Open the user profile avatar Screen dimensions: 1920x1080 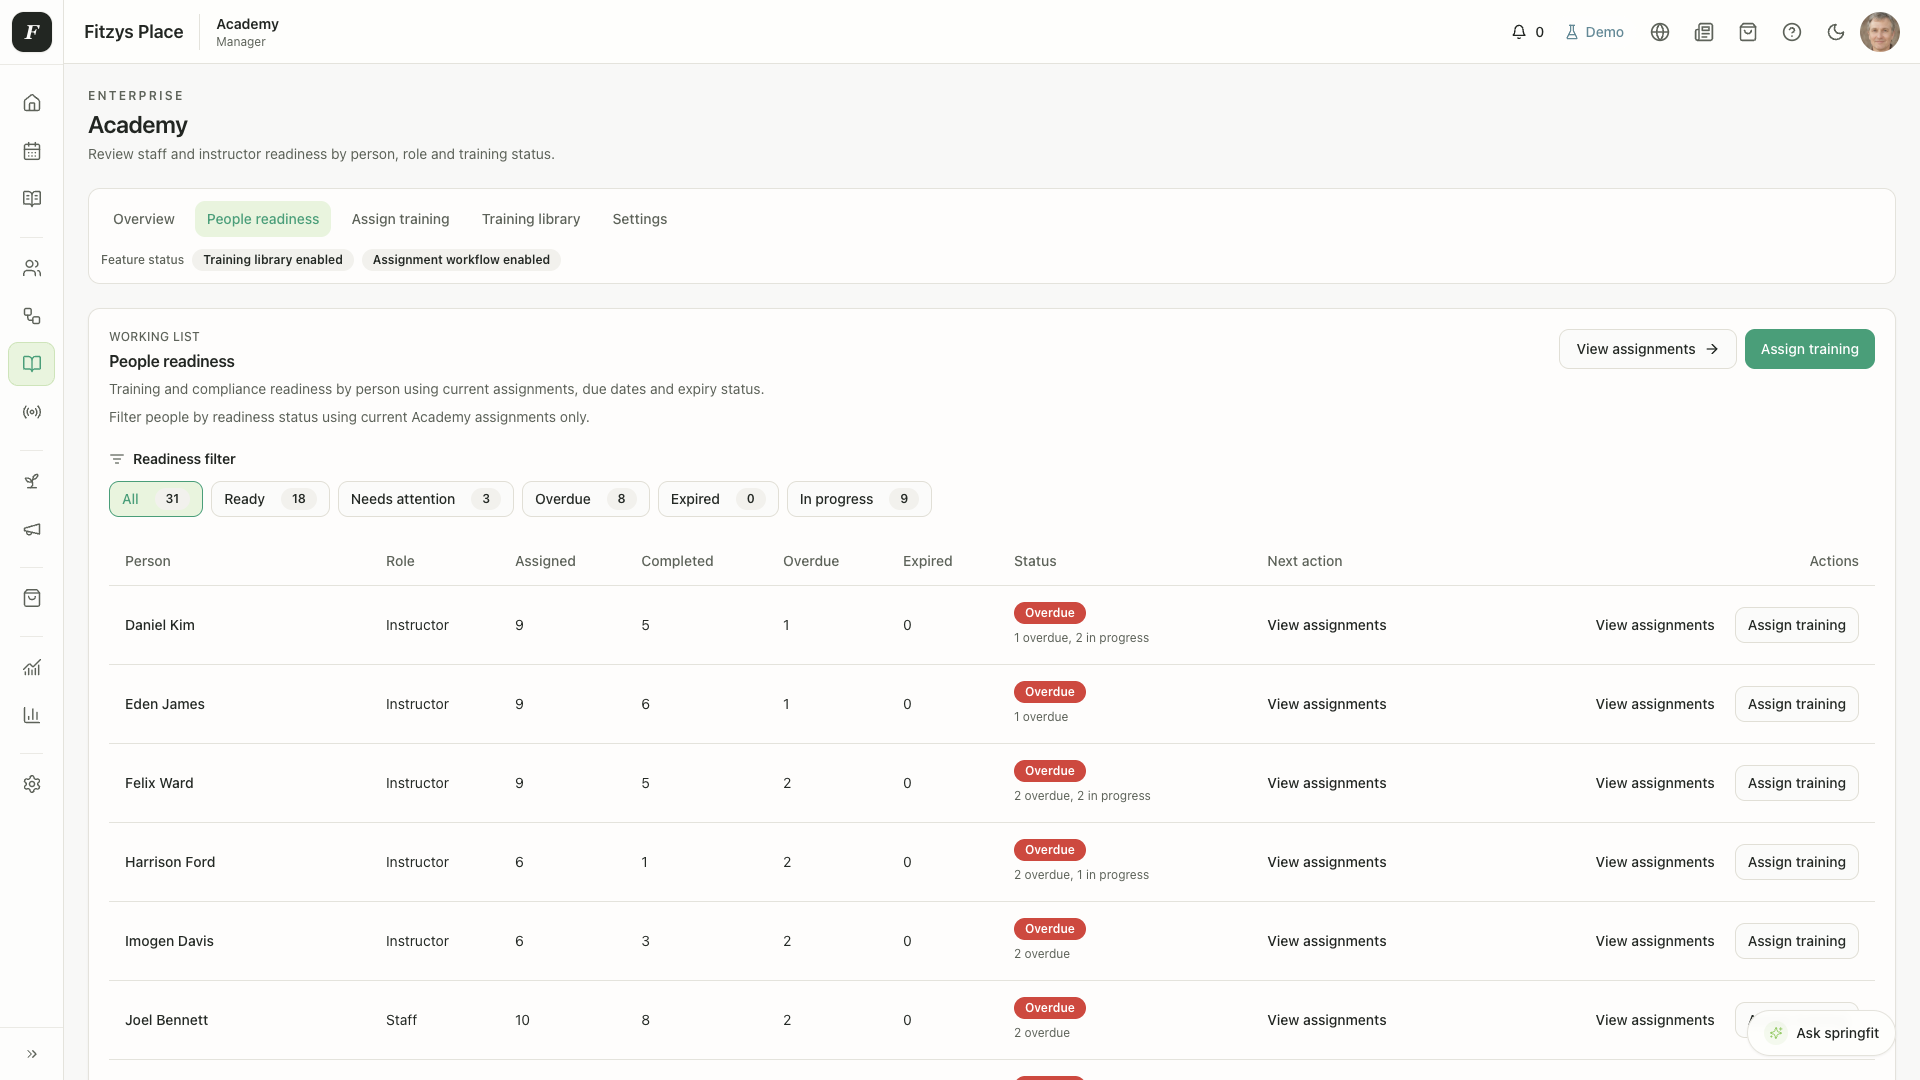[x=1880, y=32]
